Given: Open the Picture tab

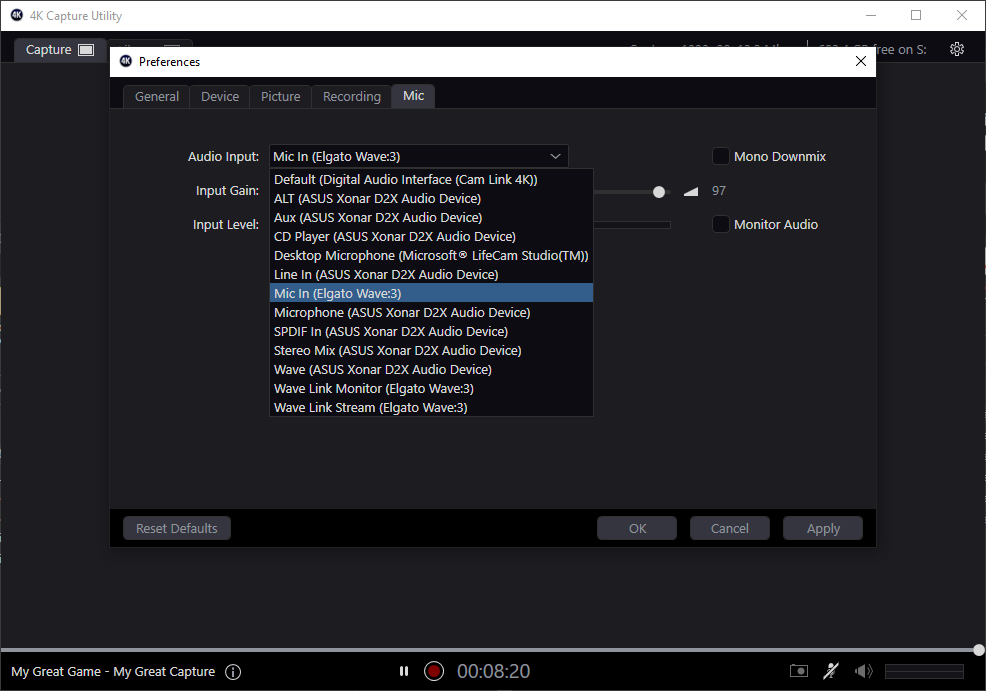Looking at the screenshot, I should tap(280, 96).
